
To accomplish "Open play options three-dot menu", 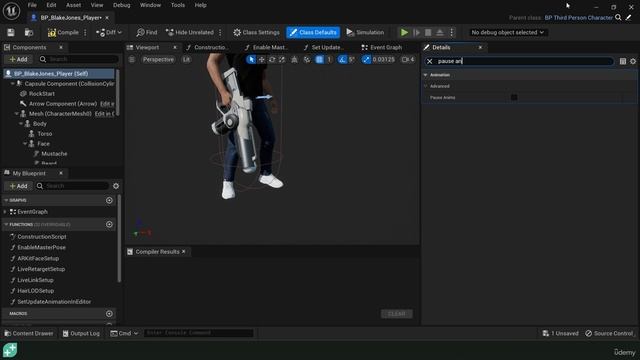I will tap(451, 32).
